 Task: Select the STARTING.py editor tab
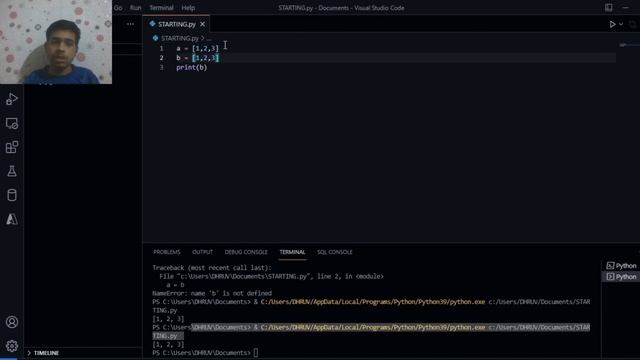[176, 24]
